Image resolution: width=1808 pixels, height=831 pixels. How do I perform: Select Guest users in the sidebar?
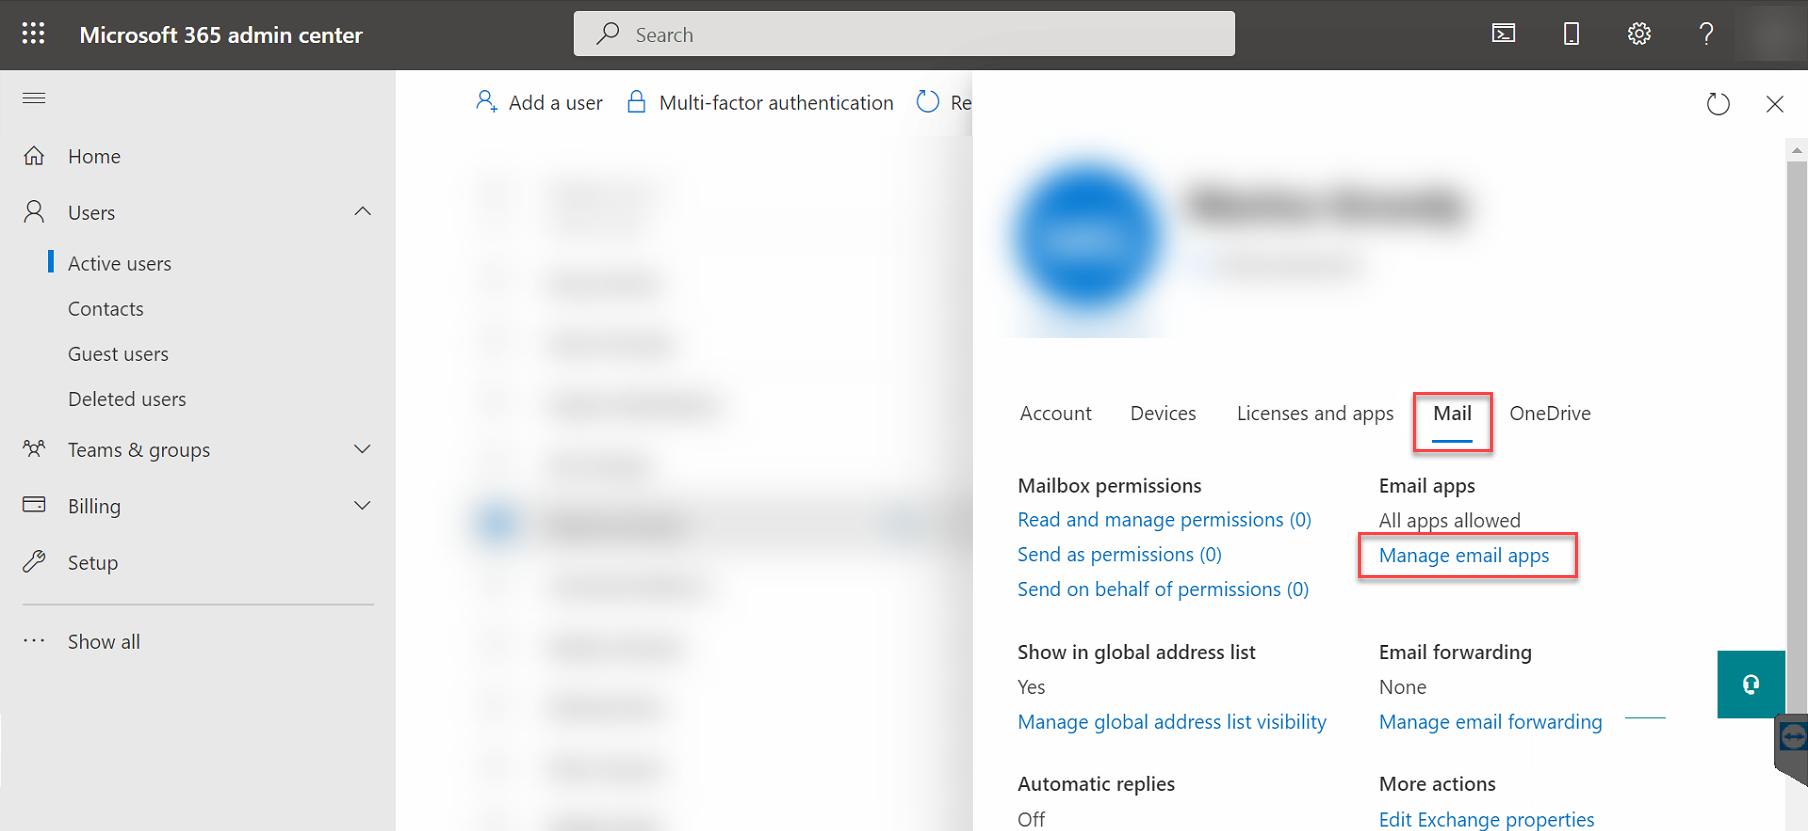[x=118, y=354]
